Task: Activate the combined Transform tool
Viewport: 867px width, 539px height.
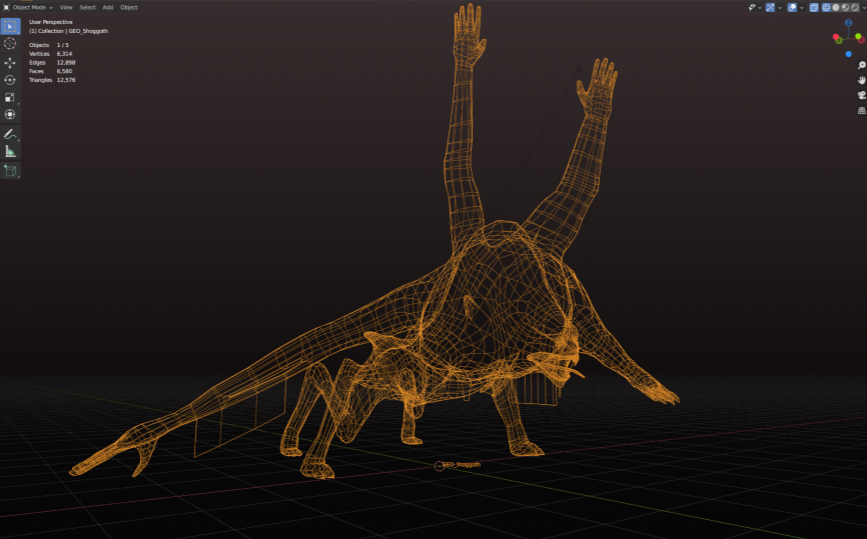Action: (10, 114)
